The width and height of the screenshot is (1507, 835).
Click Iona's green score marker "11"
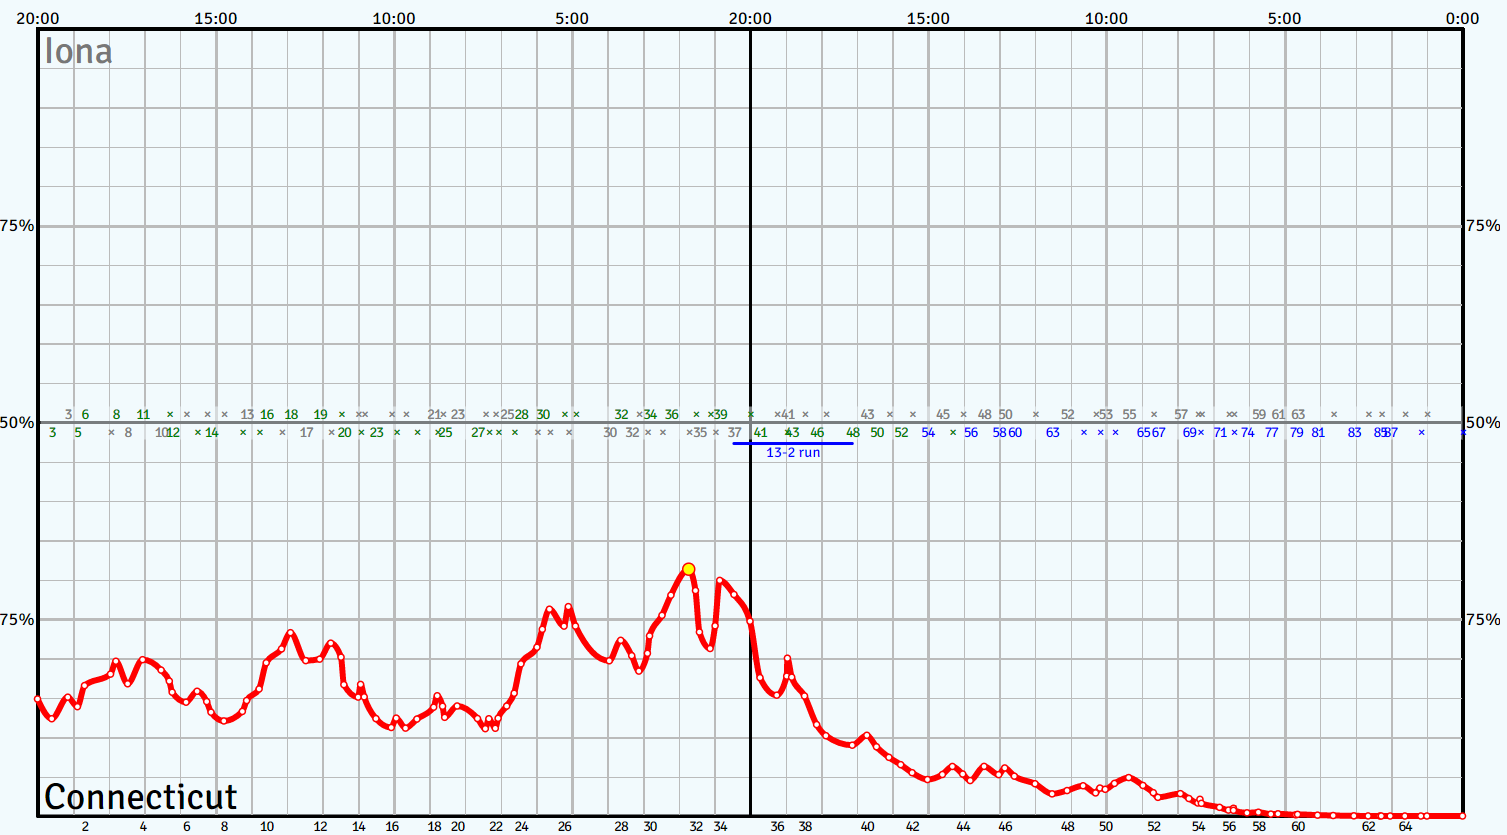click(143, 414)
